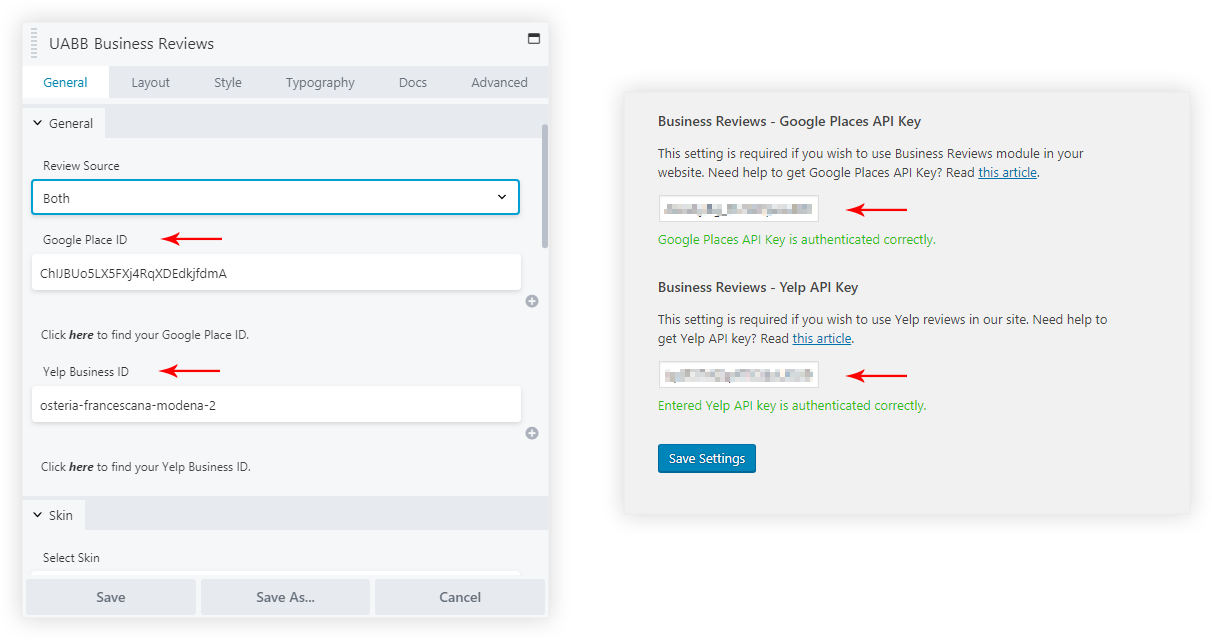Open the Review Source dropdown
This screenshot has width=1212, height=640.
coord(275,197)
